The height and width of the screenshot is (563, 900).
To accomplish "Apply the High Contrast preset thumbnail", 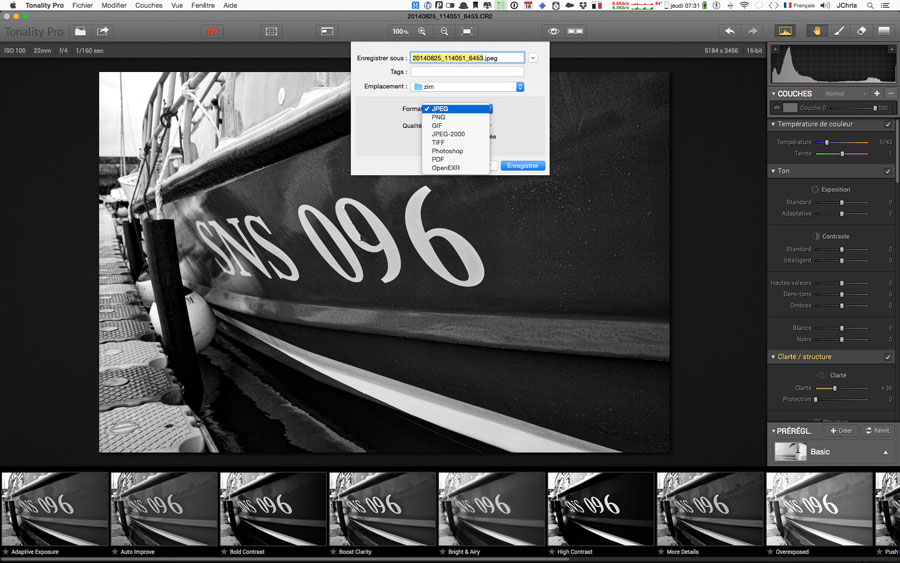I will tap(601, 509).
